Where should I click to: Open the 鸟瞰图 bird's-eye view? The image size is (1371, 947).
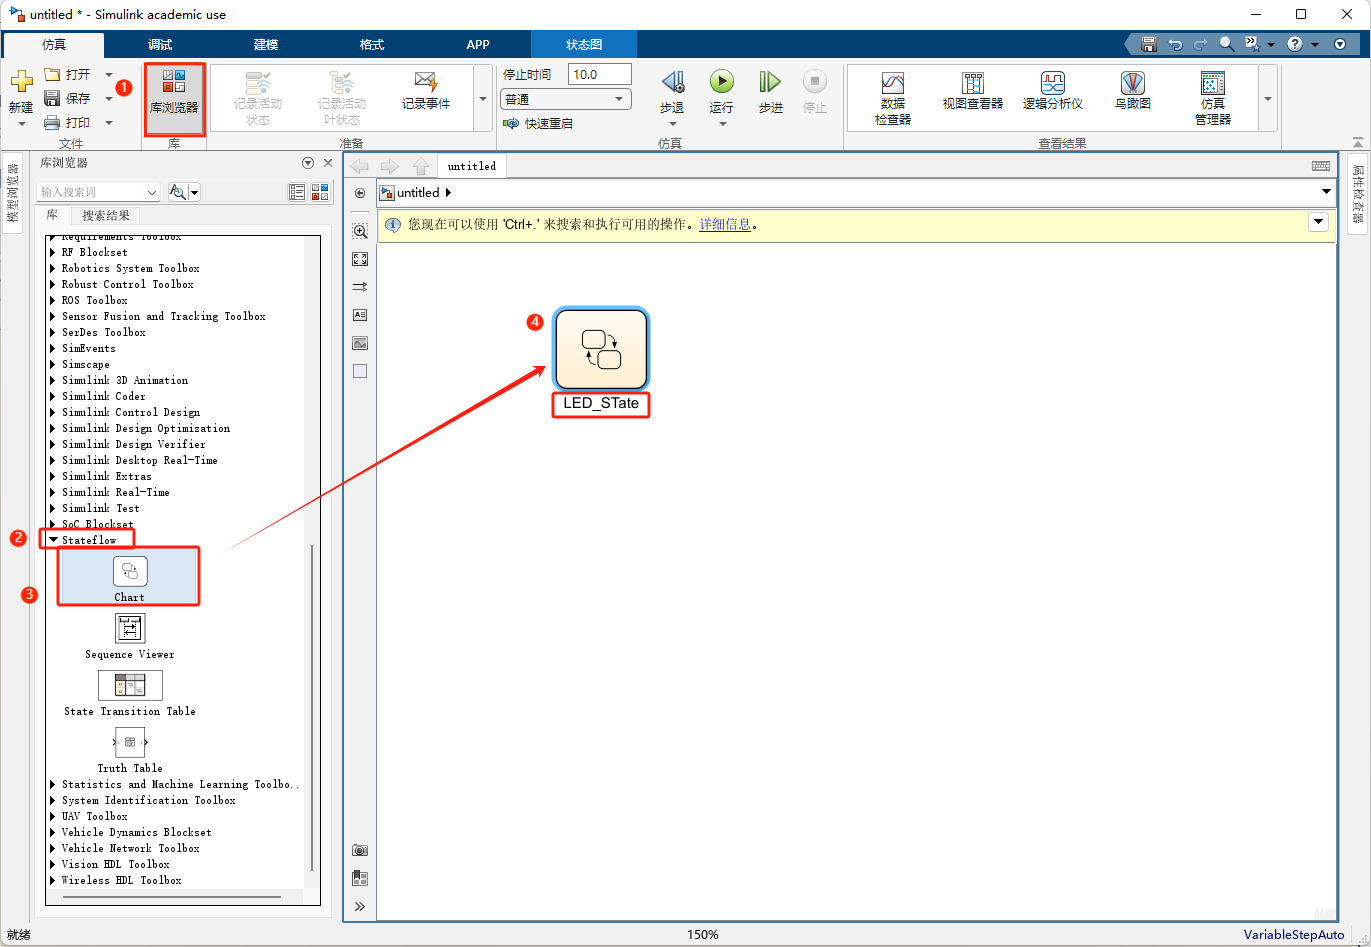1132,91
